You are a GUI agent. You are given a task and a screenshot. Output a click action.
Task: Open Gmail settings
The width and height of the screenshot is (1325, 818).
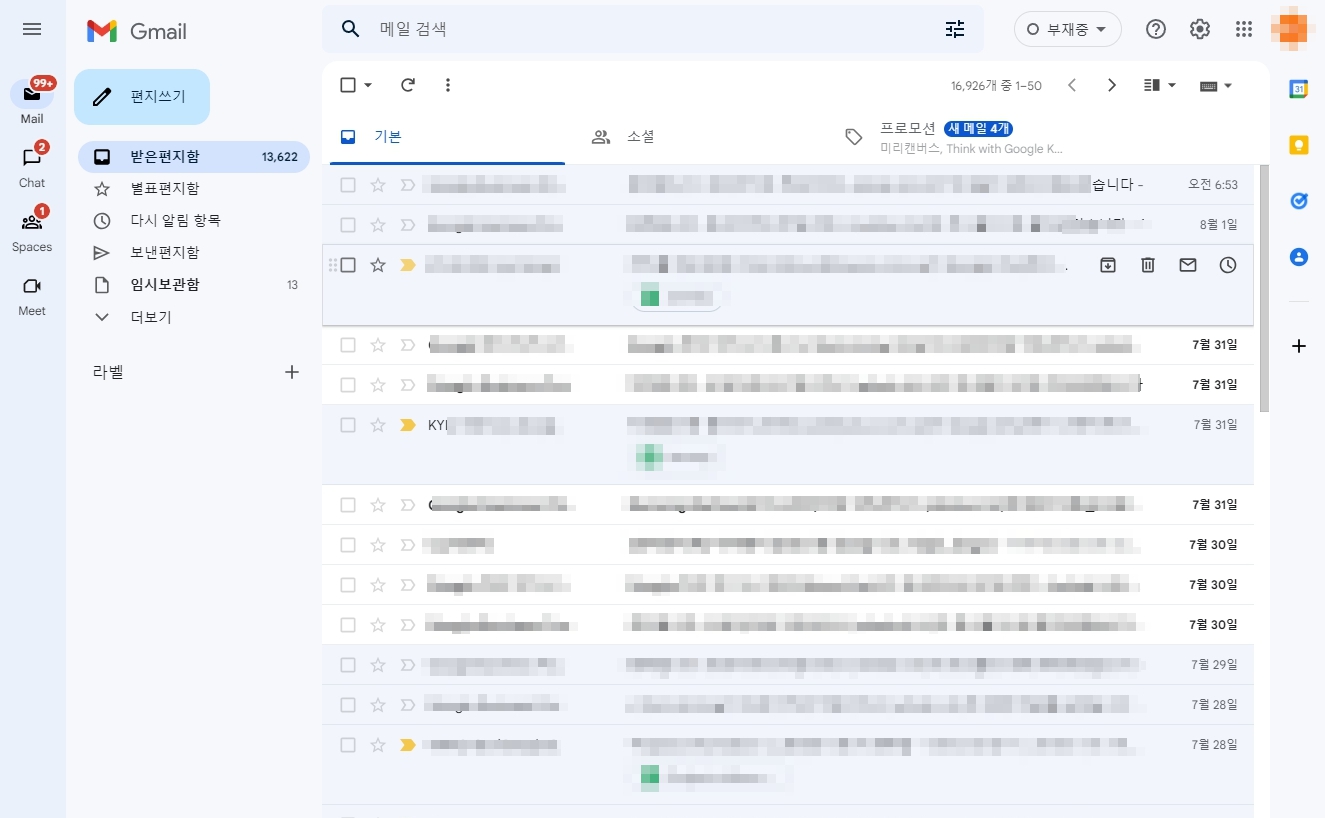(1199, 29)
